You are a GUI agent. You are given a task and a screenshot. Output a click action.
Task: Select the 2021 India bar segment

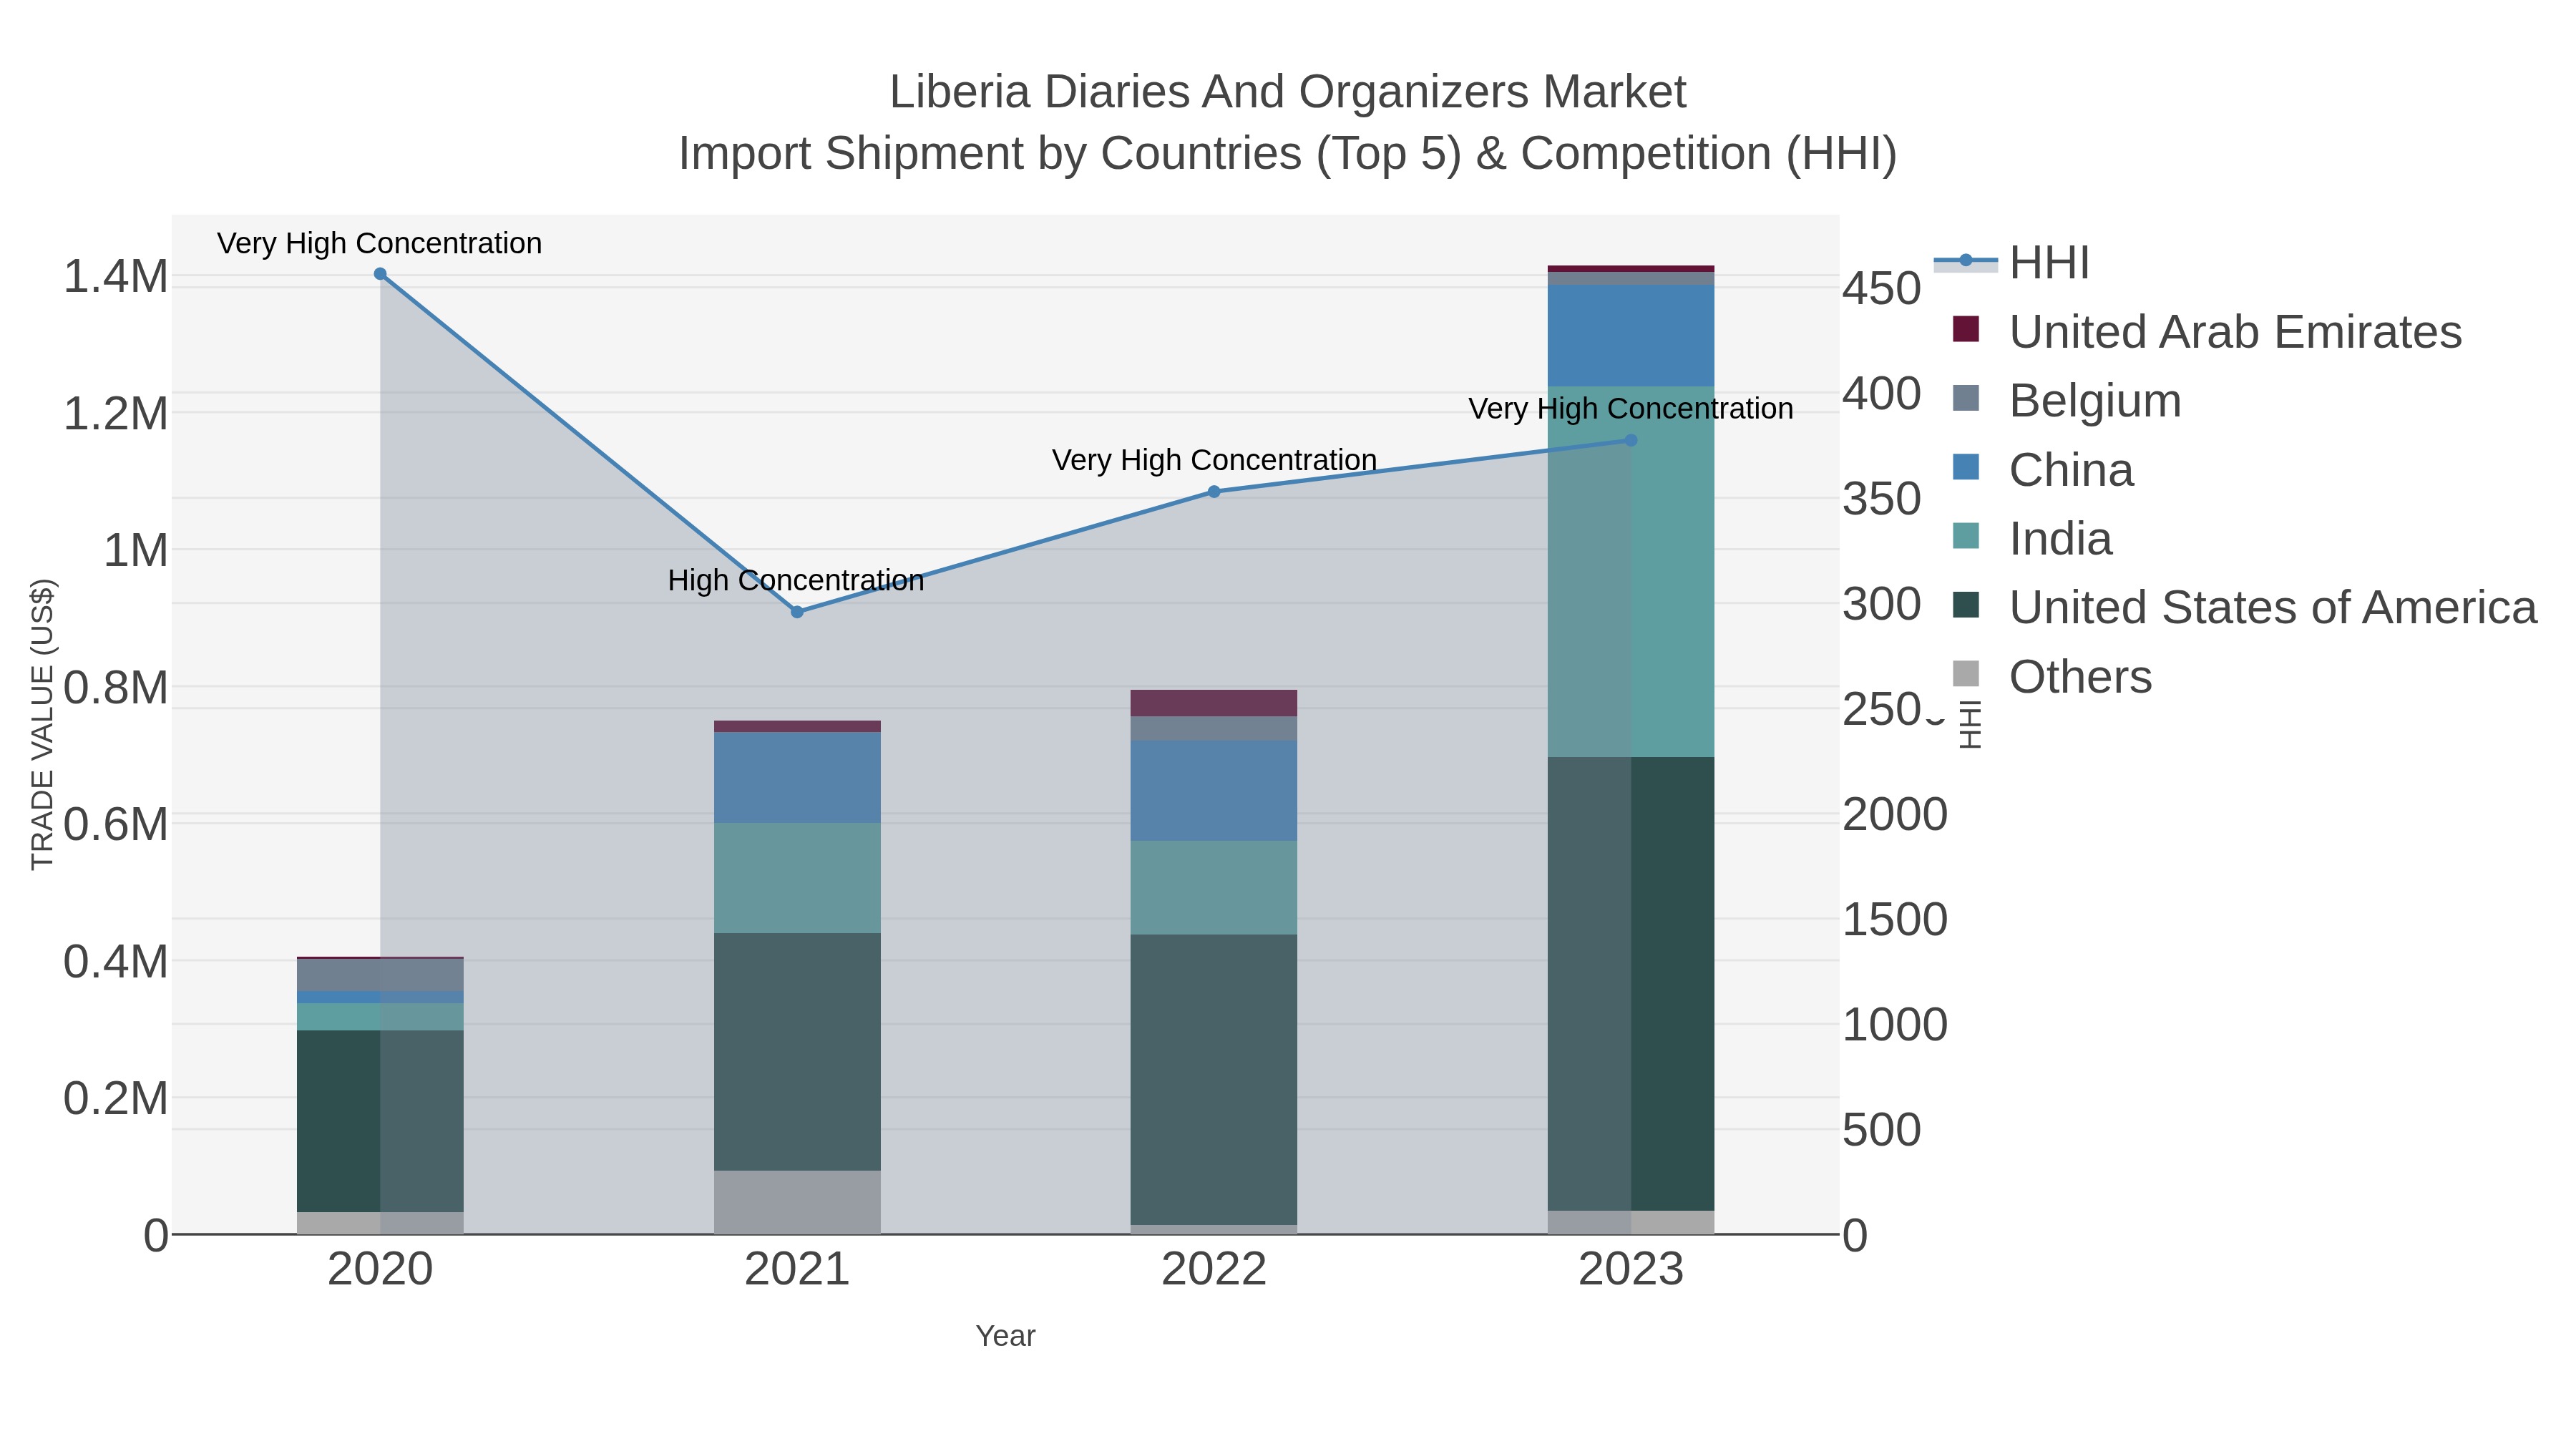797,878
